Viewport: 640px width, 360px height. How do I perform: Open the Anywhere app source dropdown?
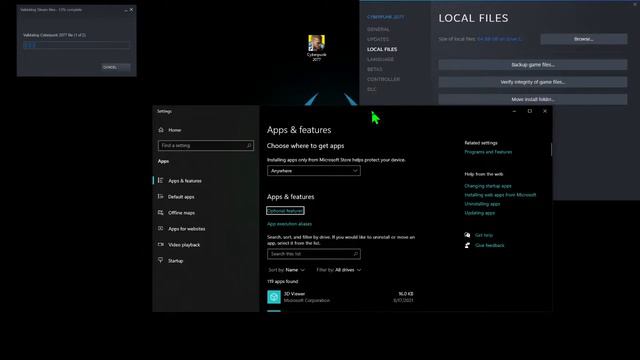[x=313, y=171]
